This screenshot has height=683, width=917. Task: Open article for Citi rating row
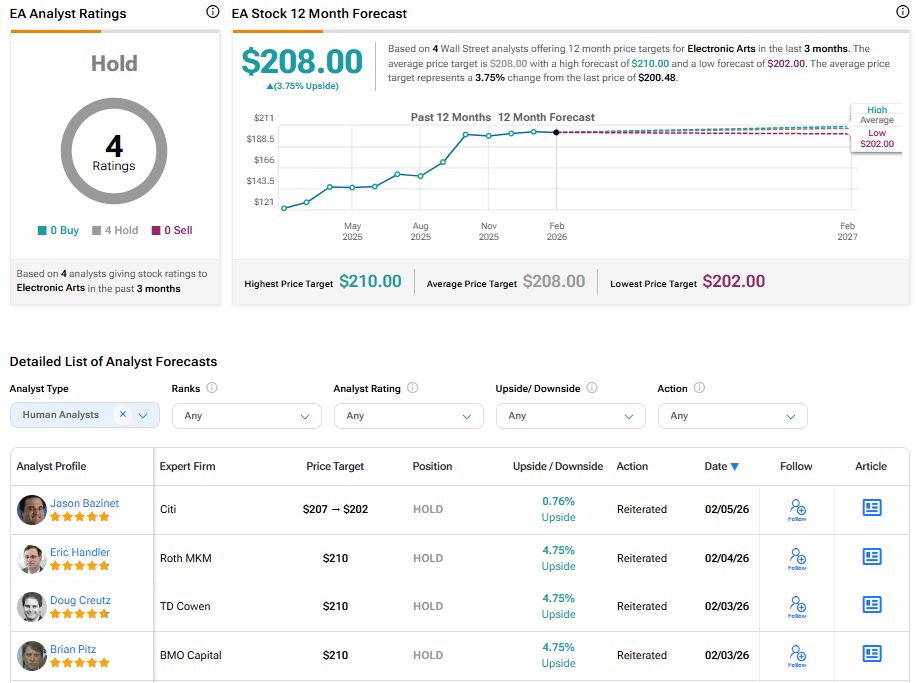[872, 508]
